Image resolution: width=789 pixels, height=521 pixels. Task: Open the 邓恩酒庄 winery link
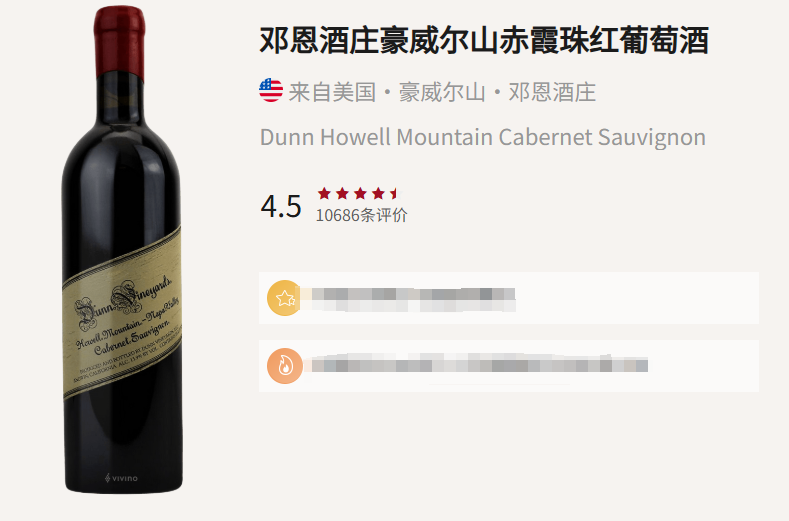(x=552, y=93)
